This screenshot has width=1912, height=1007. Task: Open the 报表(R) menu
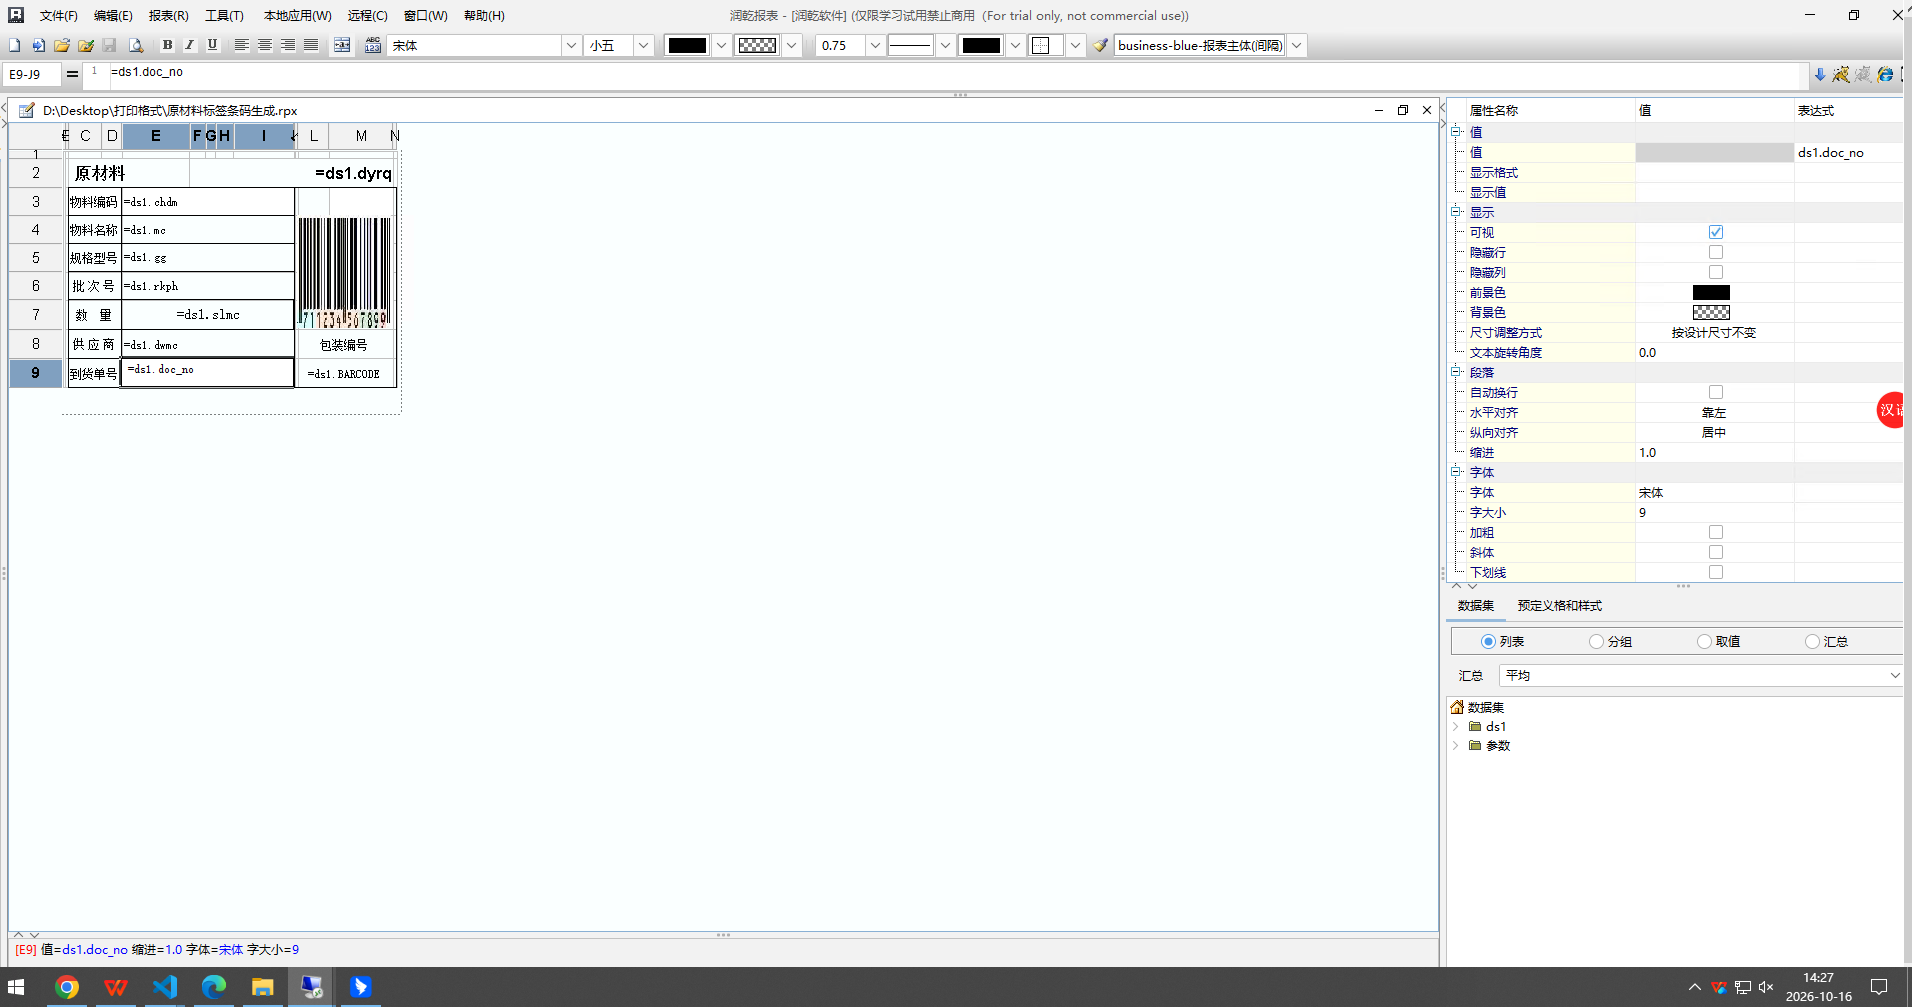[x=168, y=16]
